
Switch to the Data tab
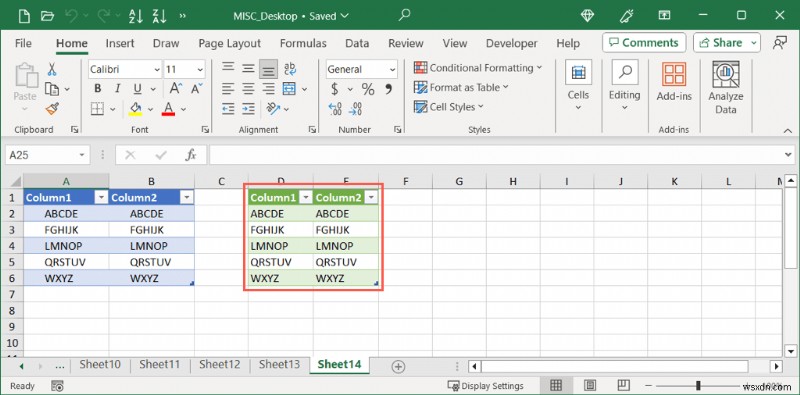pos(357,43)
